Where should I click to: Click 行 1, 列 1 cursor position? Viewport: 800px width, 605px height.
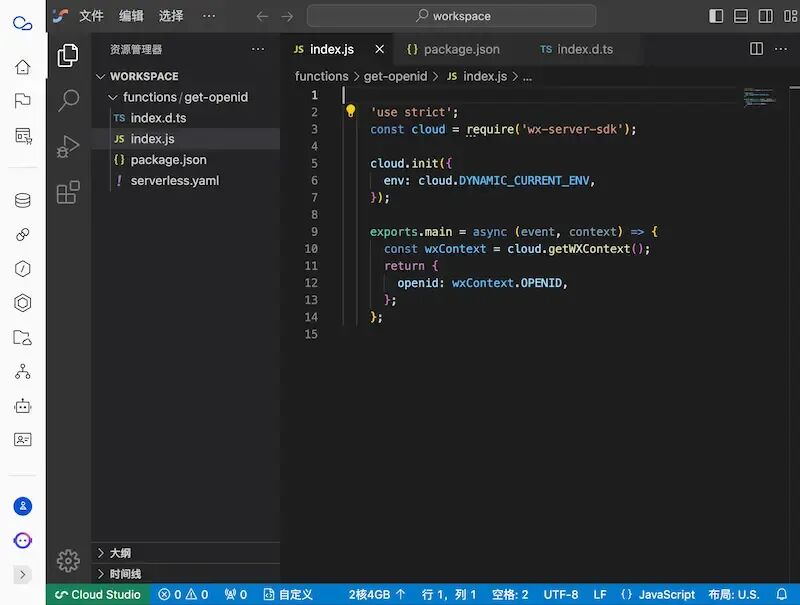coord(449,594)
